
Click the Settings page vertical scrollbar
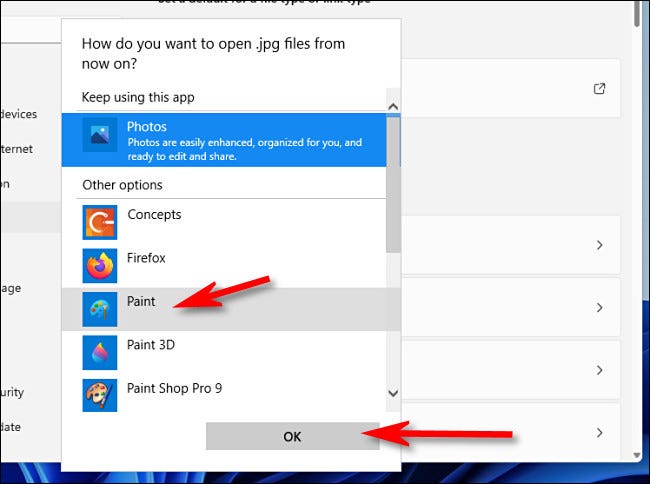click(638, 14)
